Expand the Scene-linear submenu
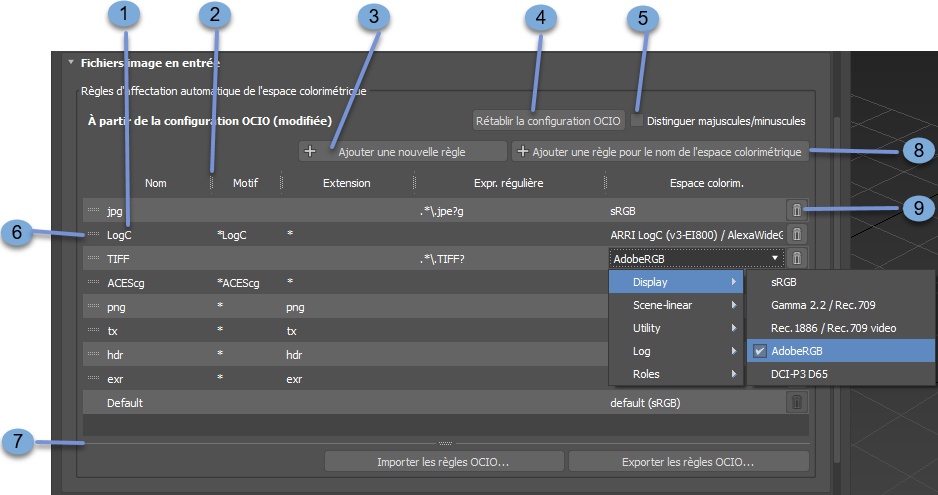938x495 pixels. tap(677, 305)
